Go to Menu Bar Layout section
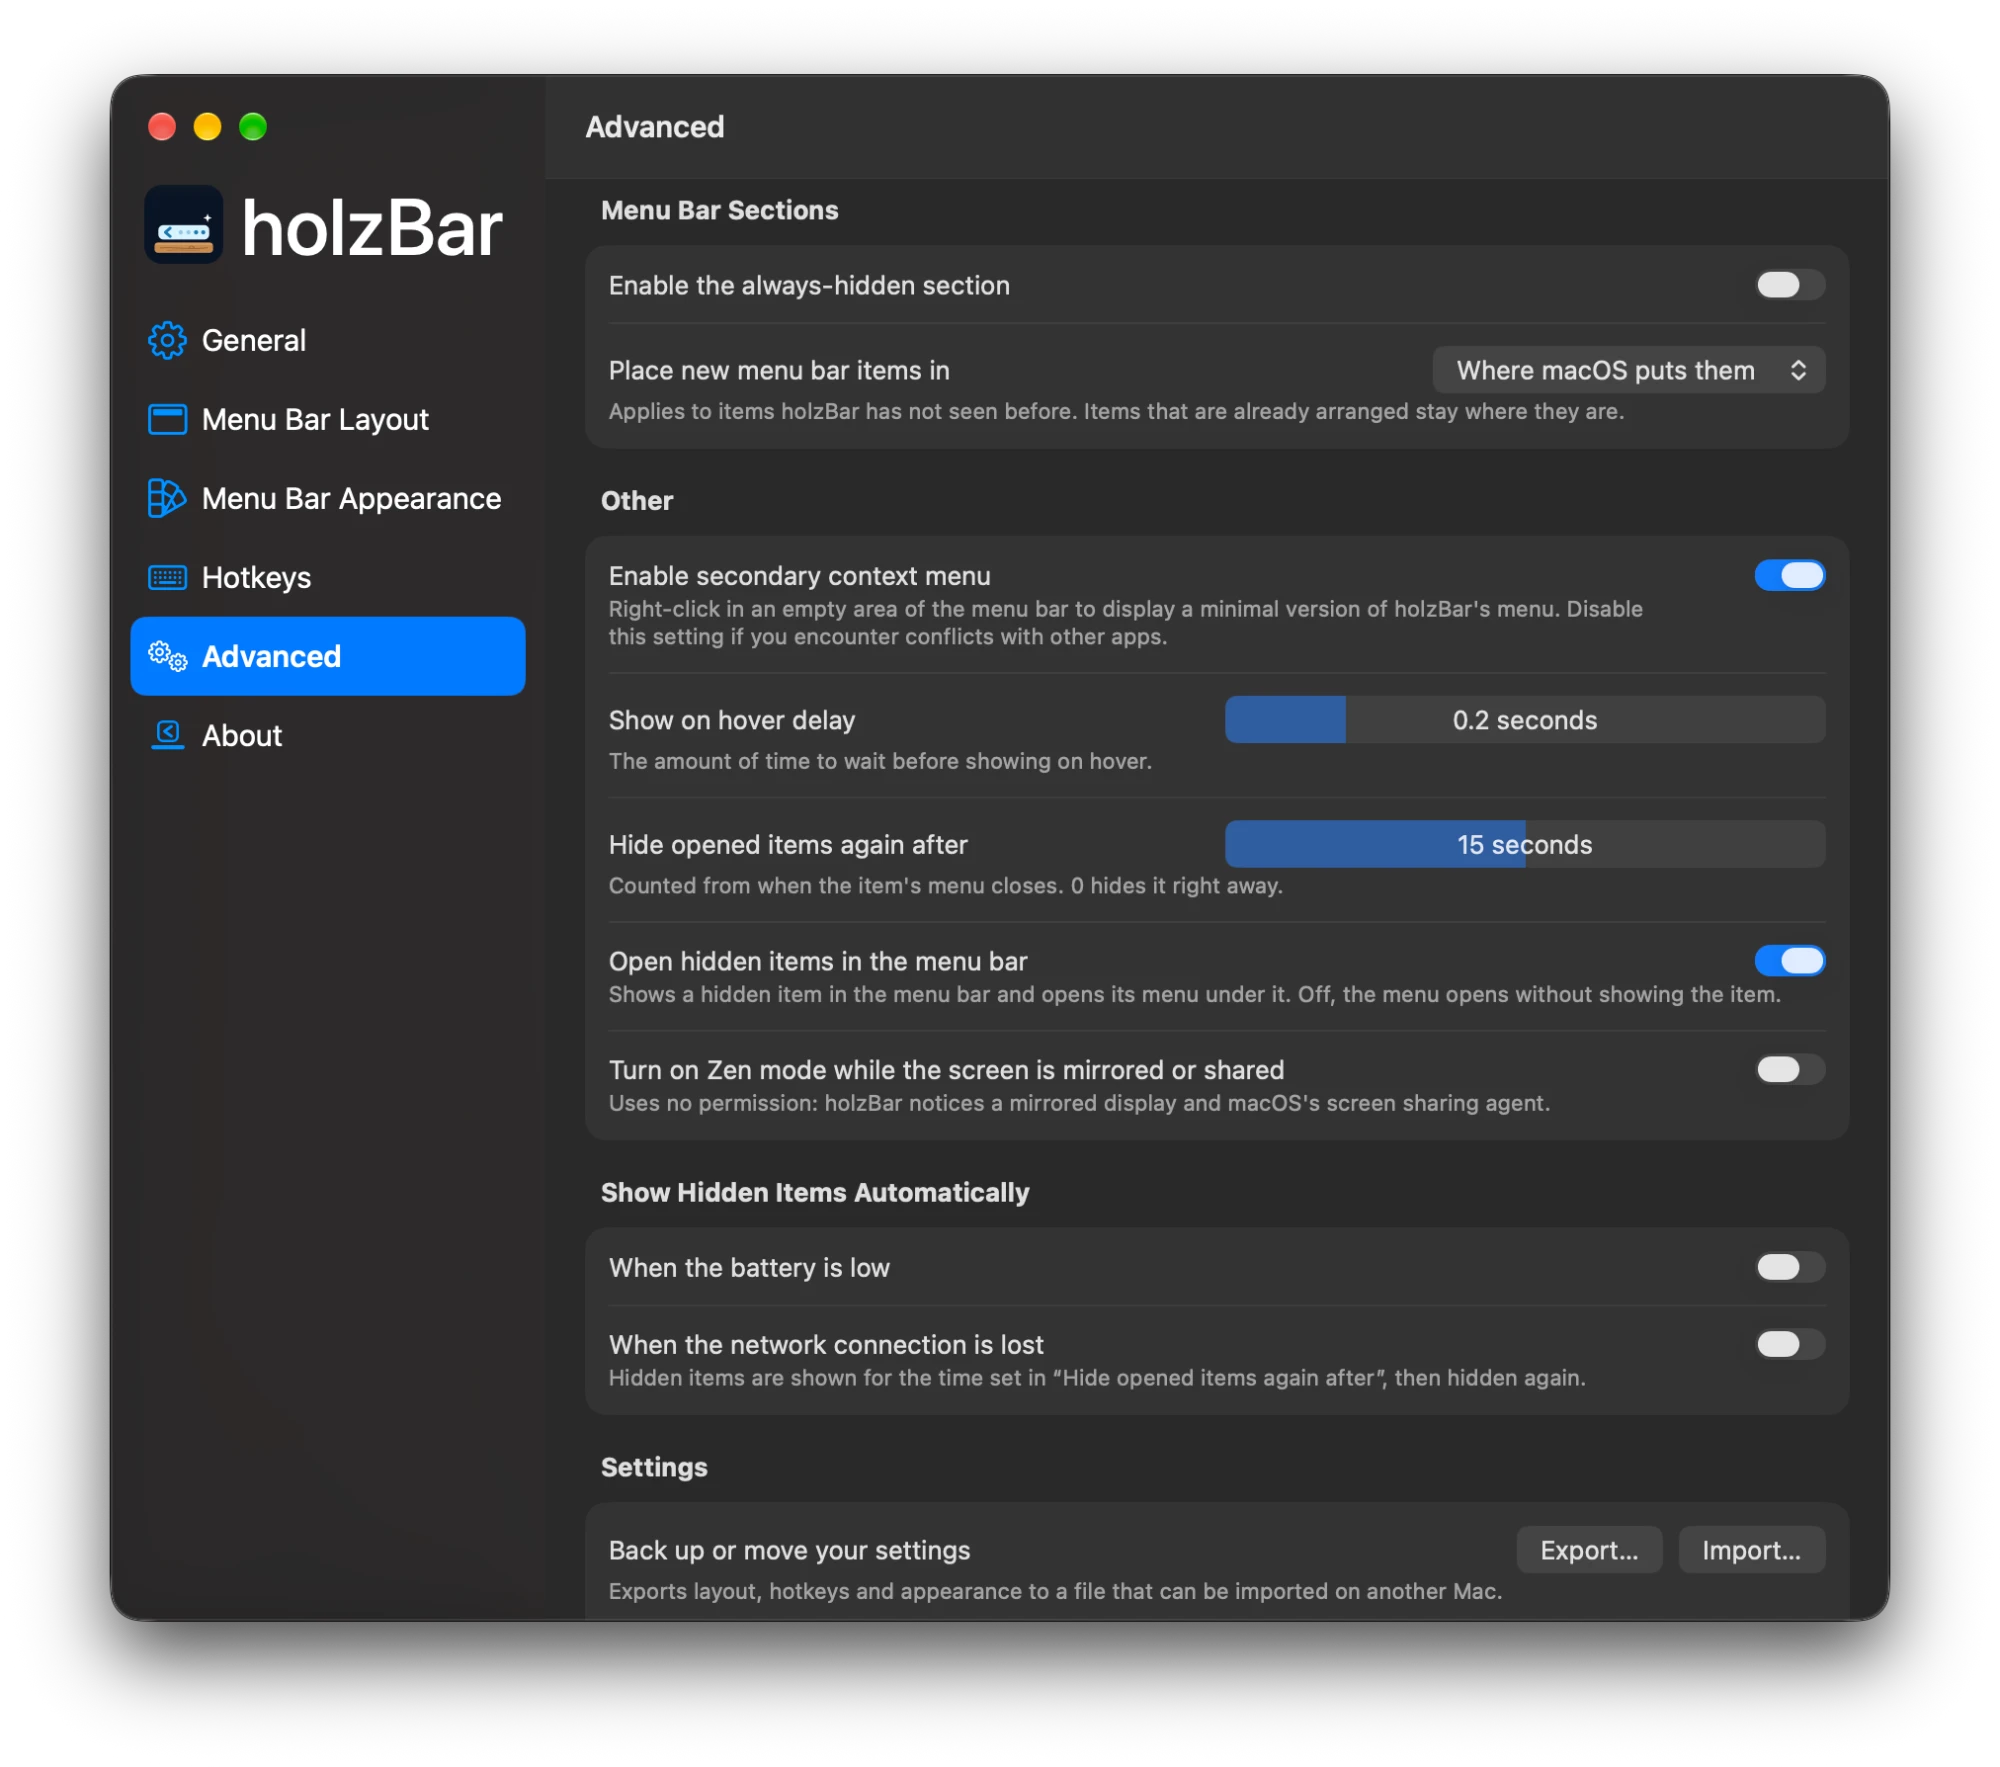This screenshot has width=2000, height=1767. click(x=328, y=420)
